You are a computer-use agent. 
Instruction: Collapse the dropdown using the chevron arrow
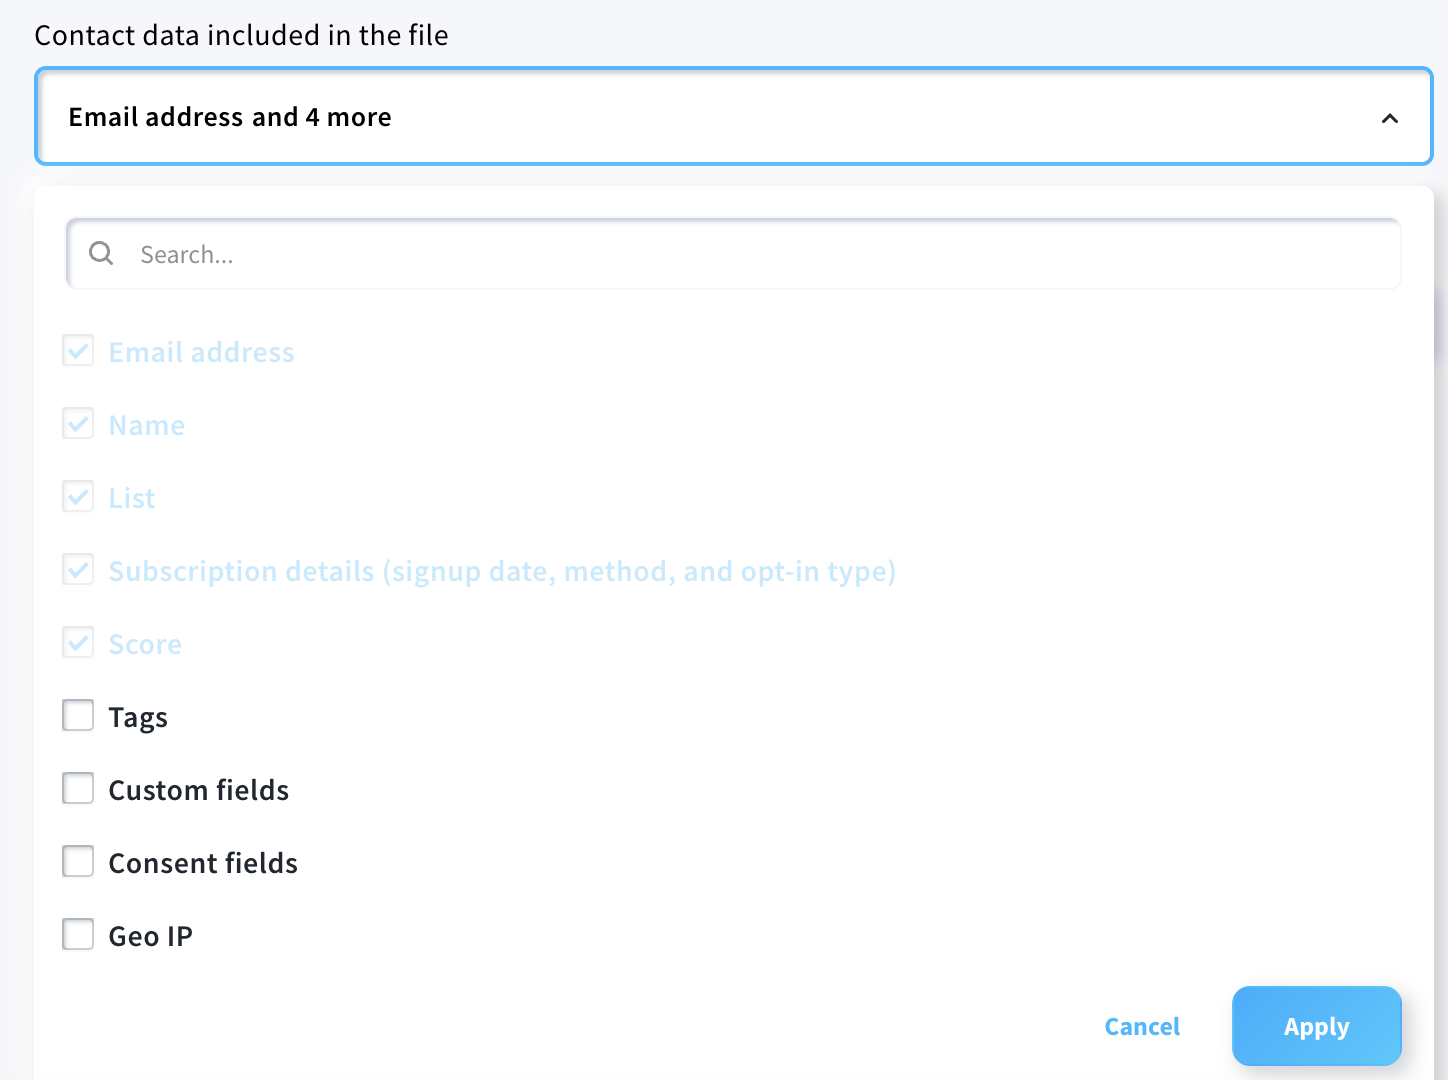point(1389,118)
